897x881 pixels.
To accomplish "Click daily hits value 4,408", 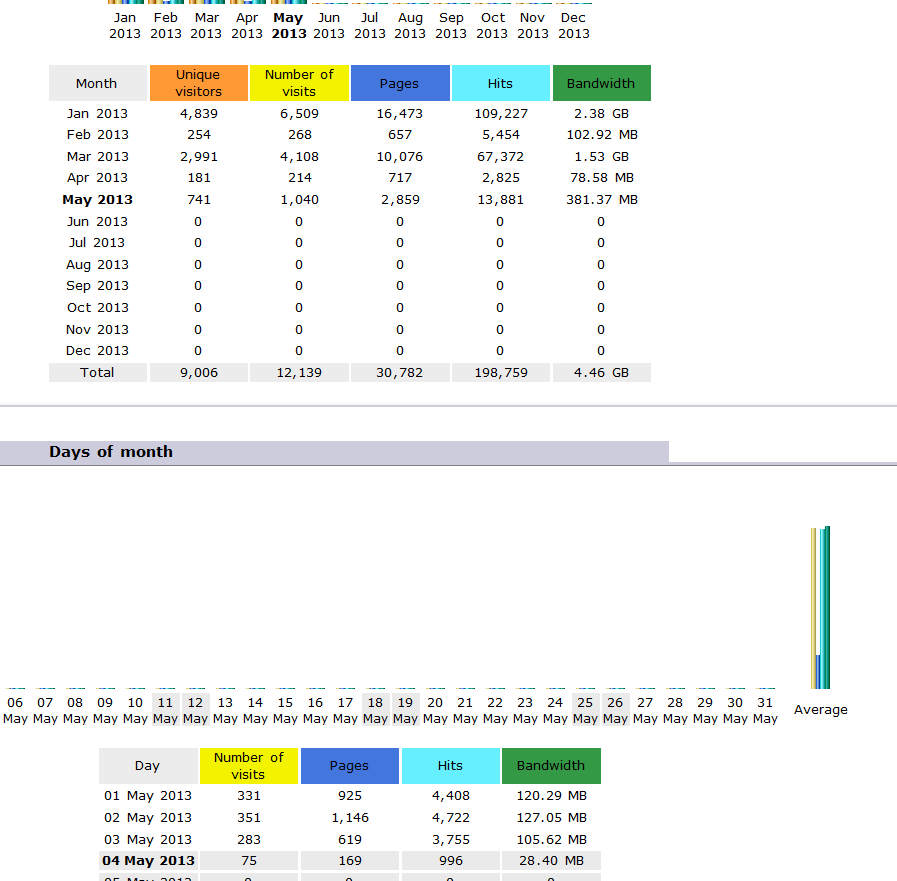I will [451, 796].
